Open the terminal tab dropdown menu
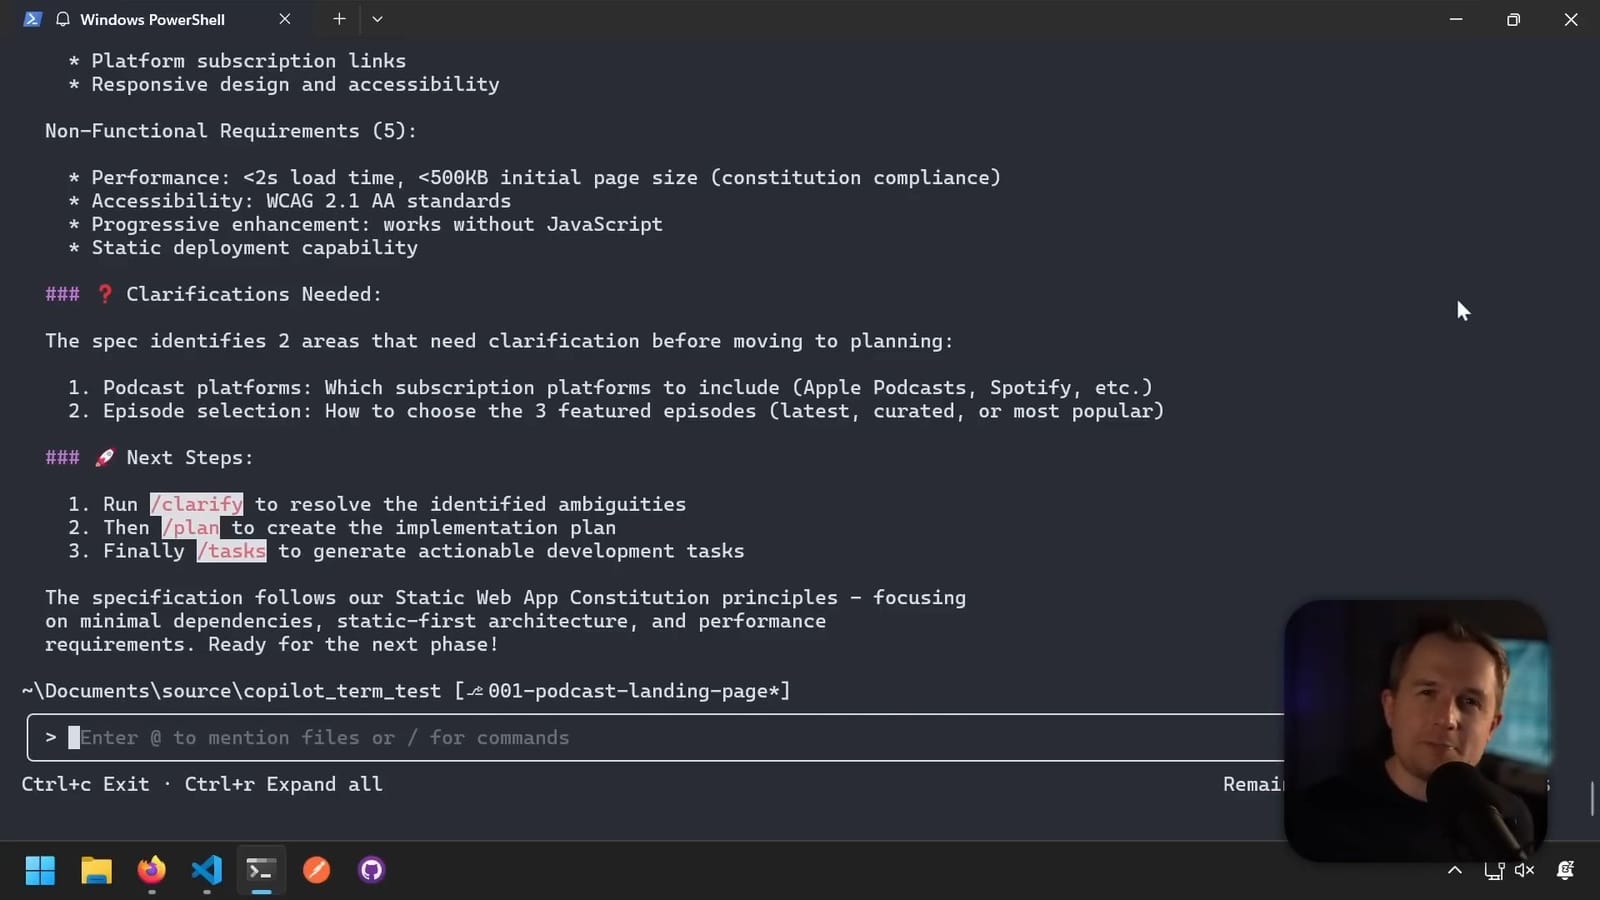The height and width of the screenshot is (900, 1600). (x=377, y=18)
